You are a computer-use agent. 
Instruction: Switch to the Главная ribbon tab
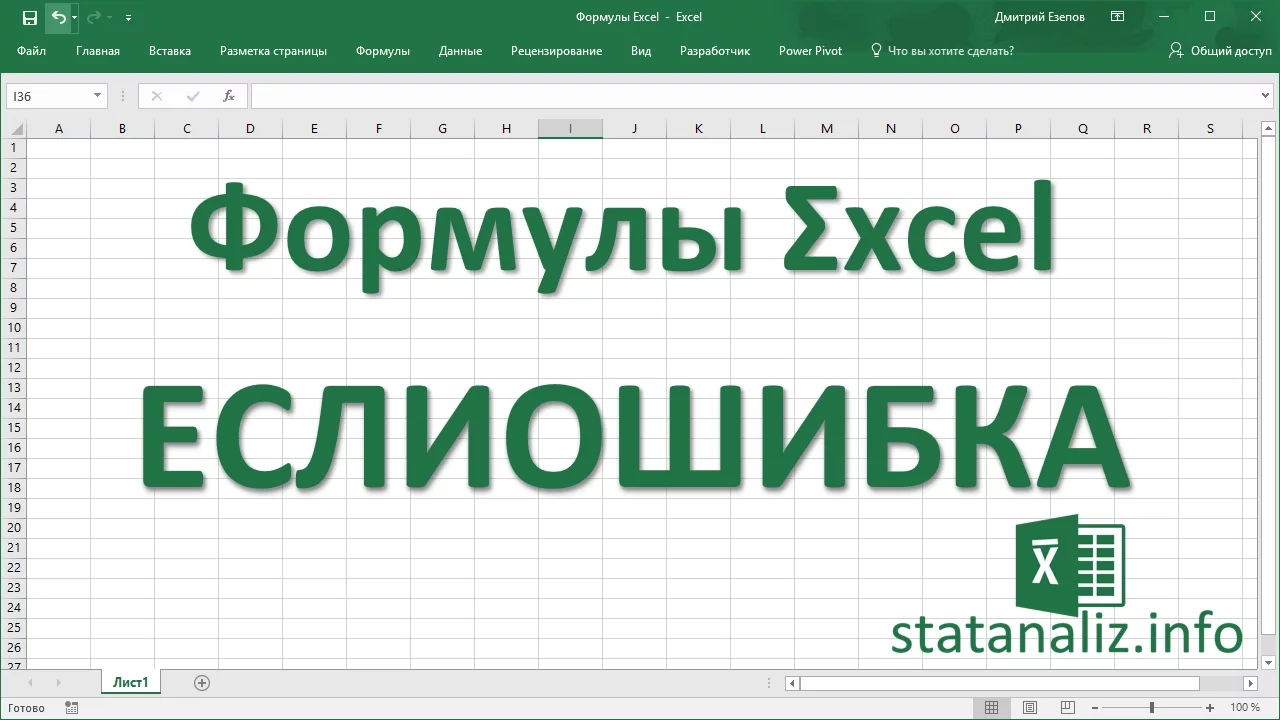(x=98, y=51)
